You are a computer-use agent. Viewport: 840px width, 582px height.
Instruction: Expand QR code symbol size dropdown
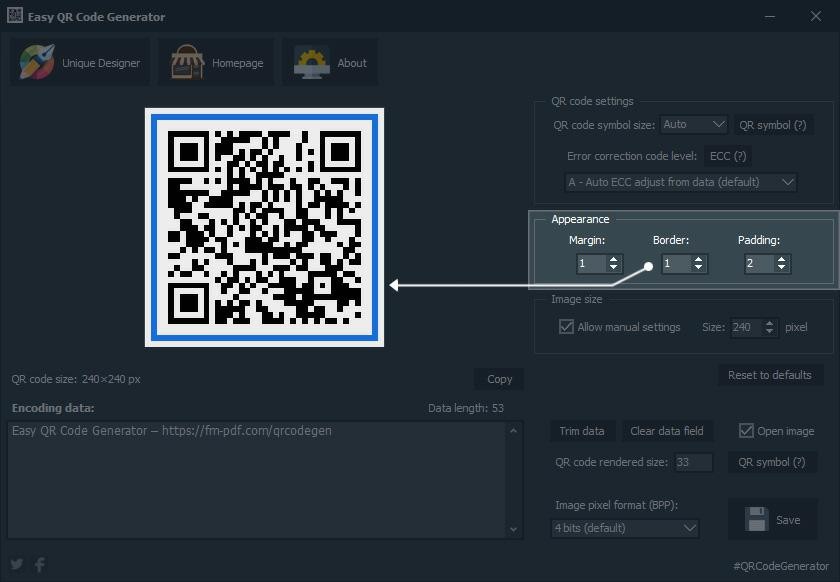[x=693, y=124]
